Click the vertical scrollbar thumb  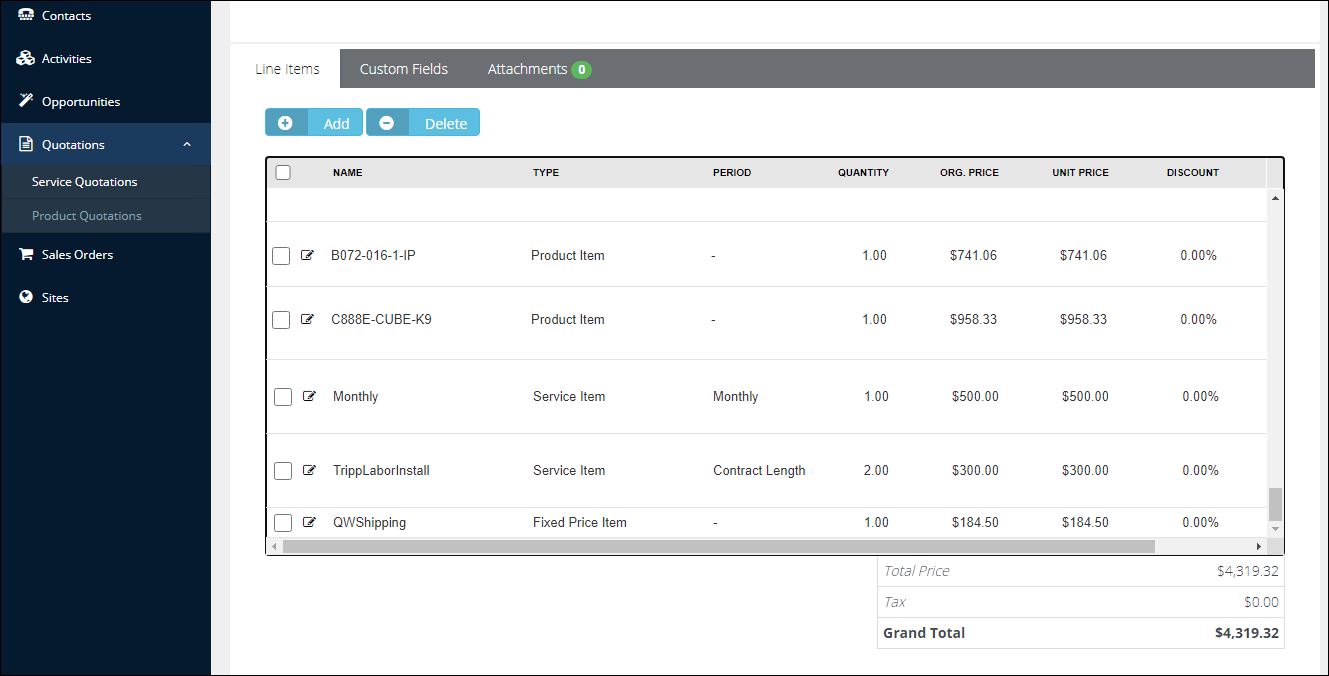coord(1274,503)
